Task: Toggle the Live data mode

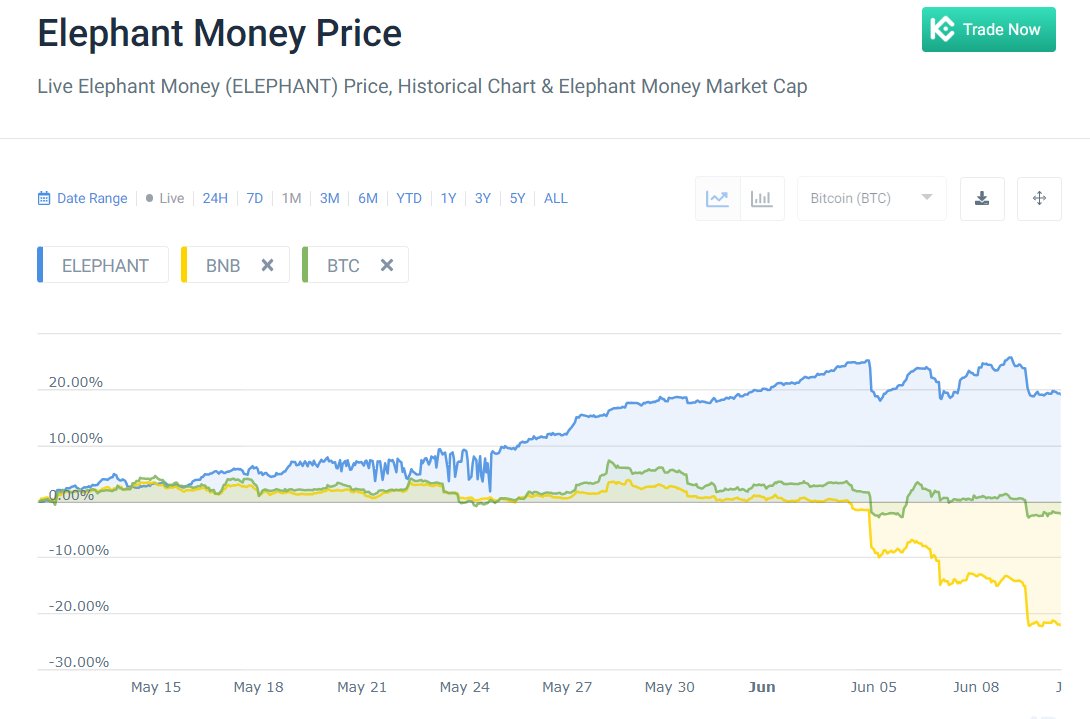Action: coord(165,198)
